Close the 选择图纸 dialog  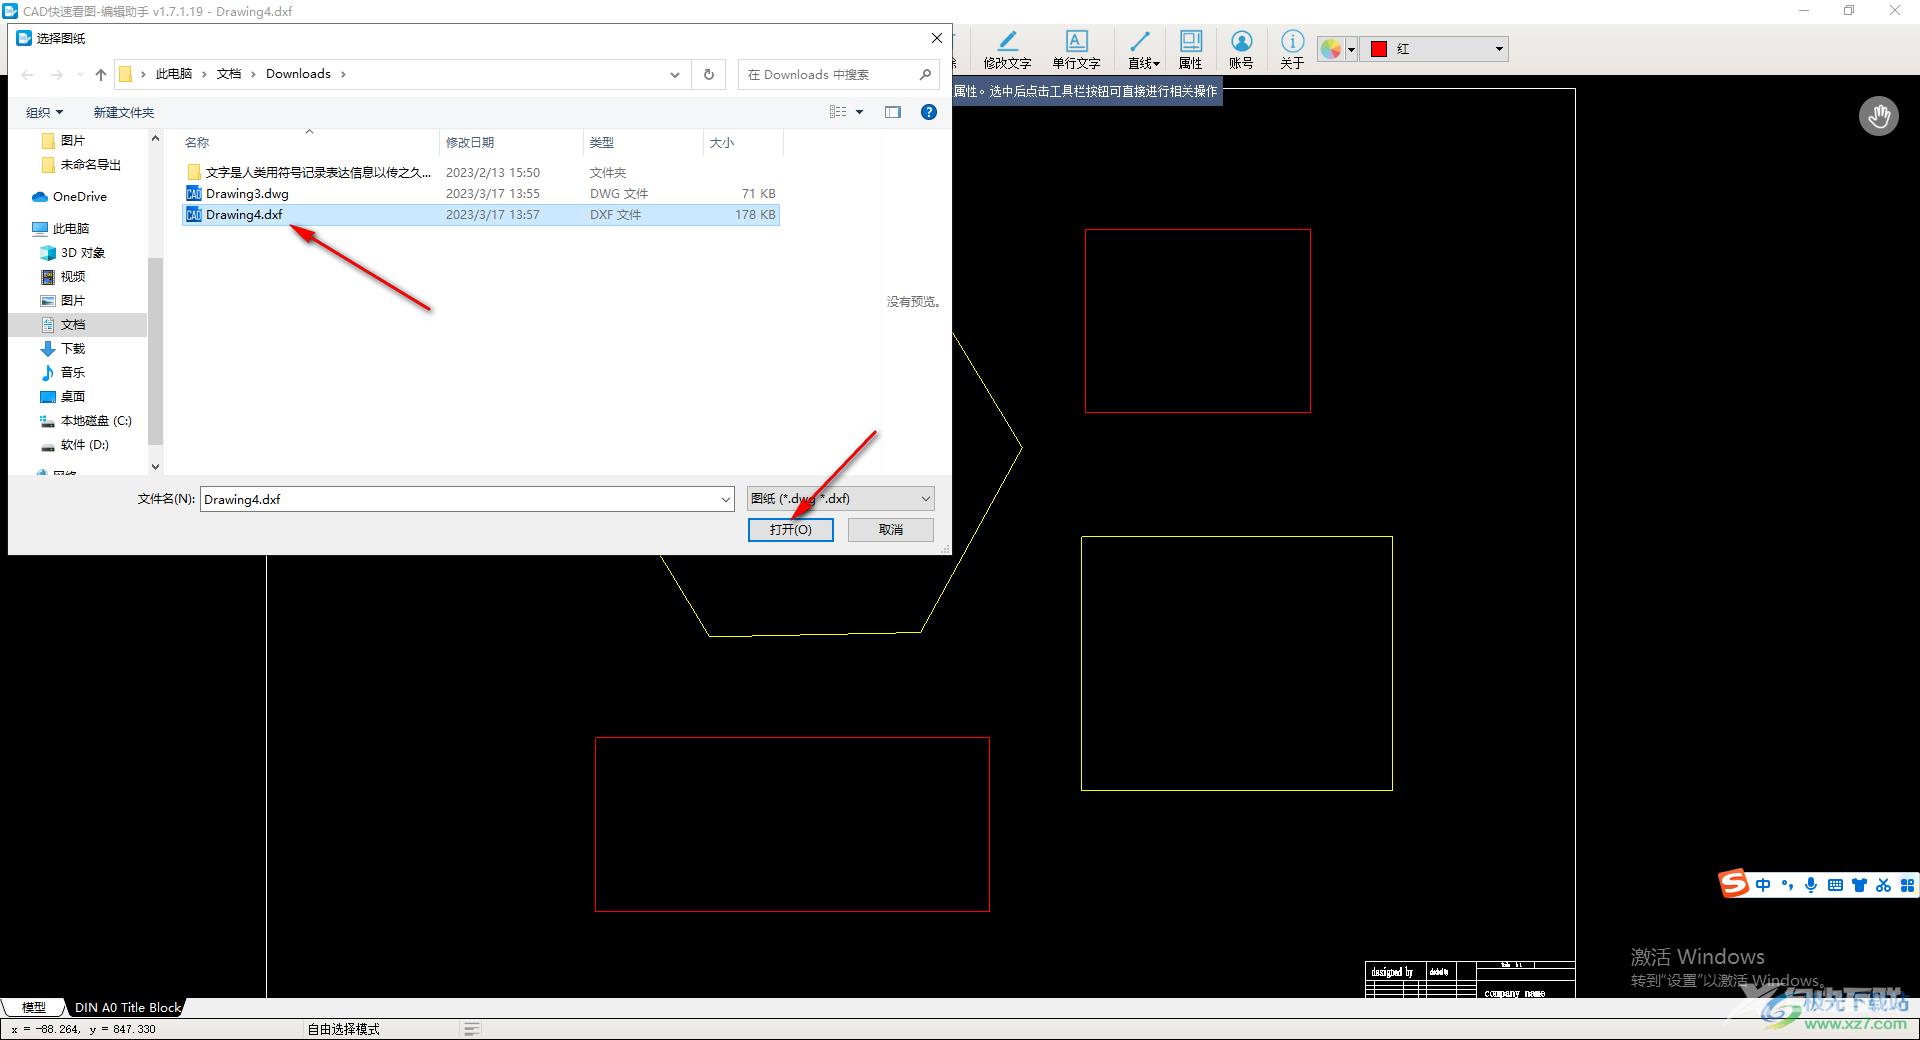pos(936,38)
